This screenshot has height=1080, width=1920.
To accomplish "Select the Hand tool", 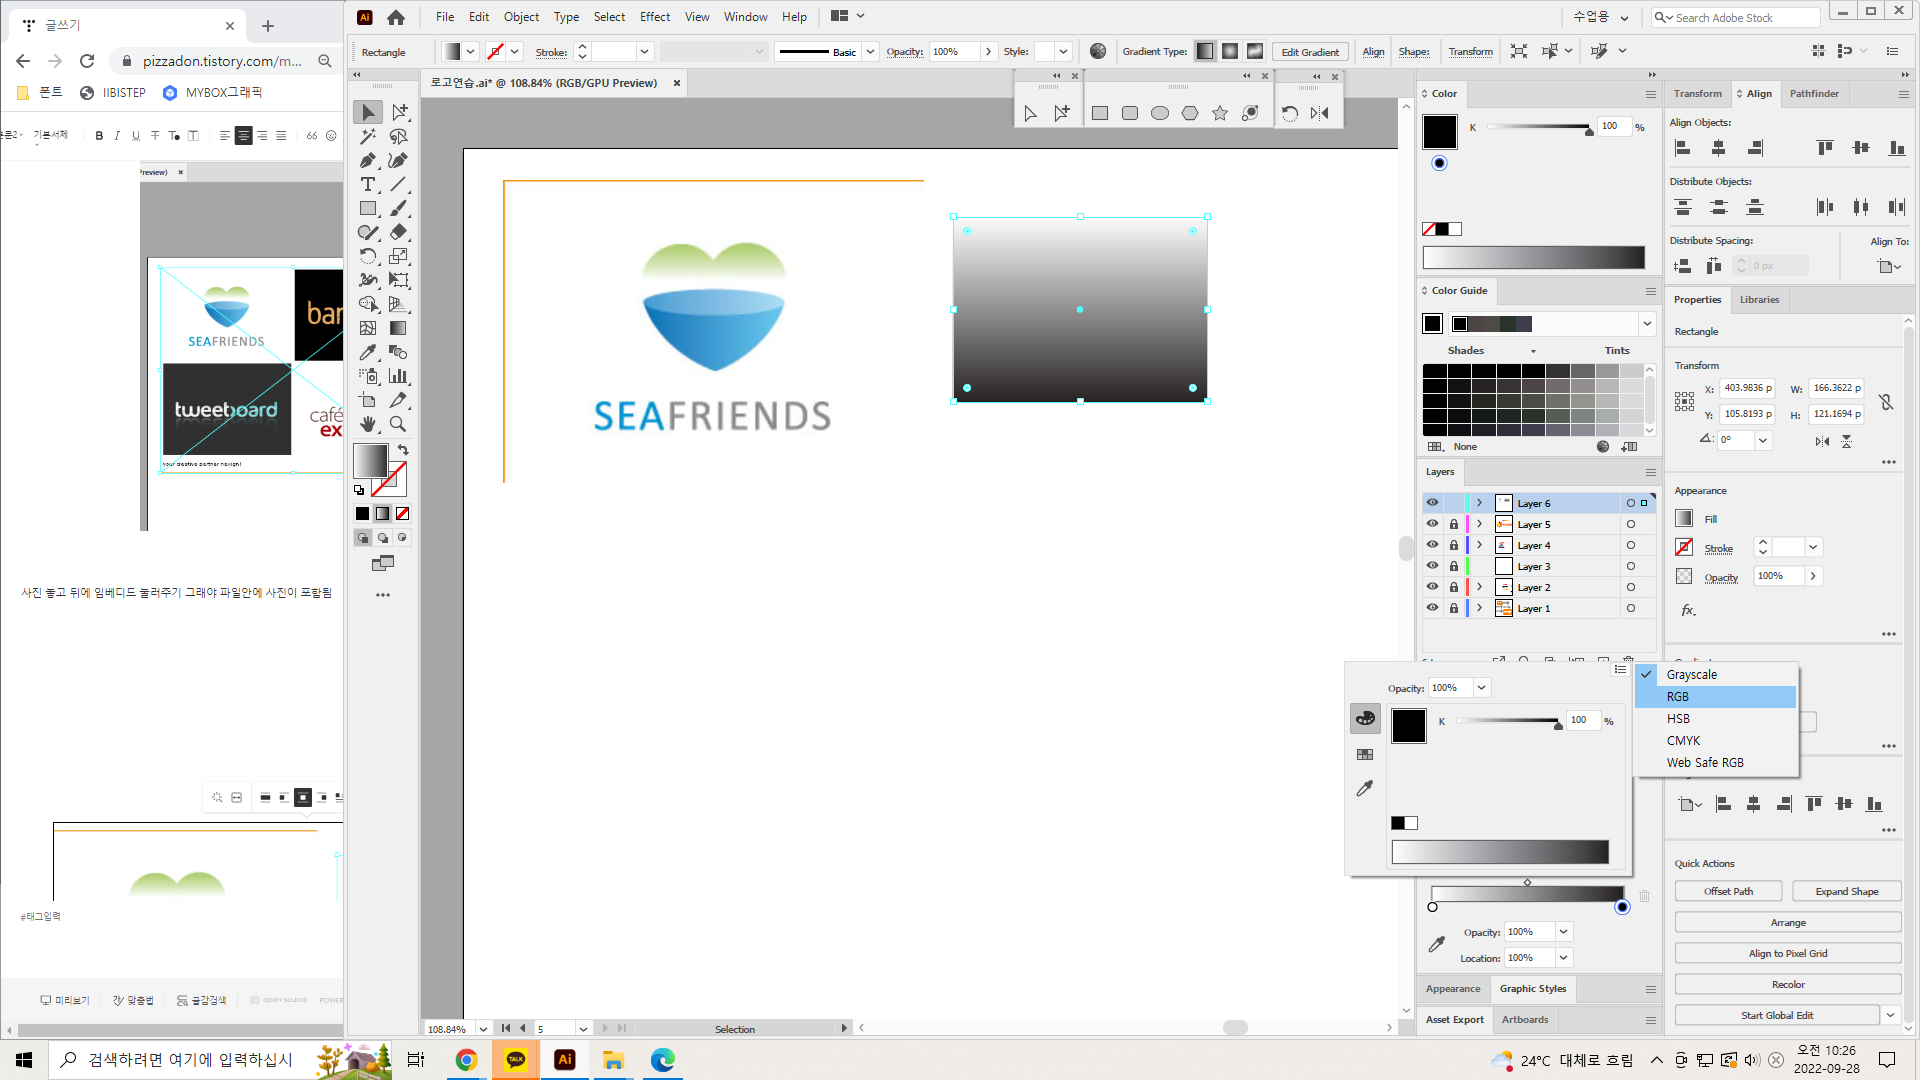I will point(368,424).
